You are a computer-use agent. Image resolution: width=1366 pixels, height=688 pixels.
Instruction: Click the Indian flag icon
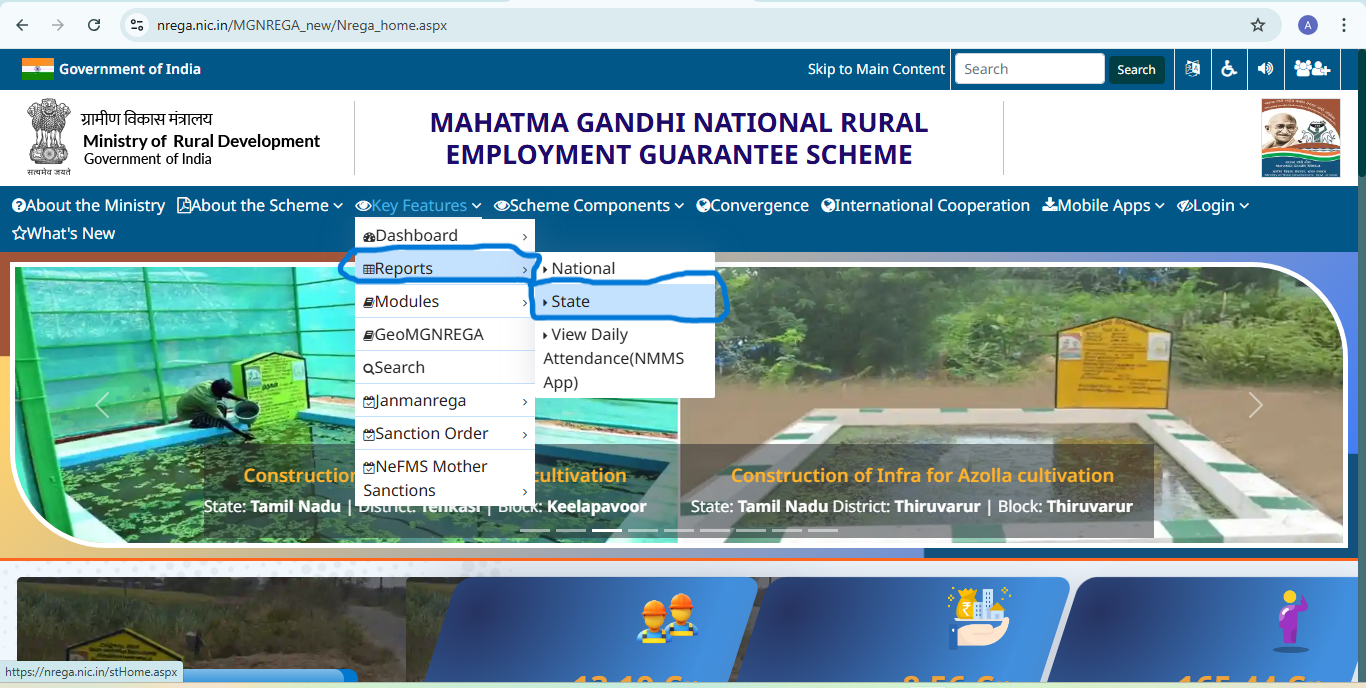36,69
